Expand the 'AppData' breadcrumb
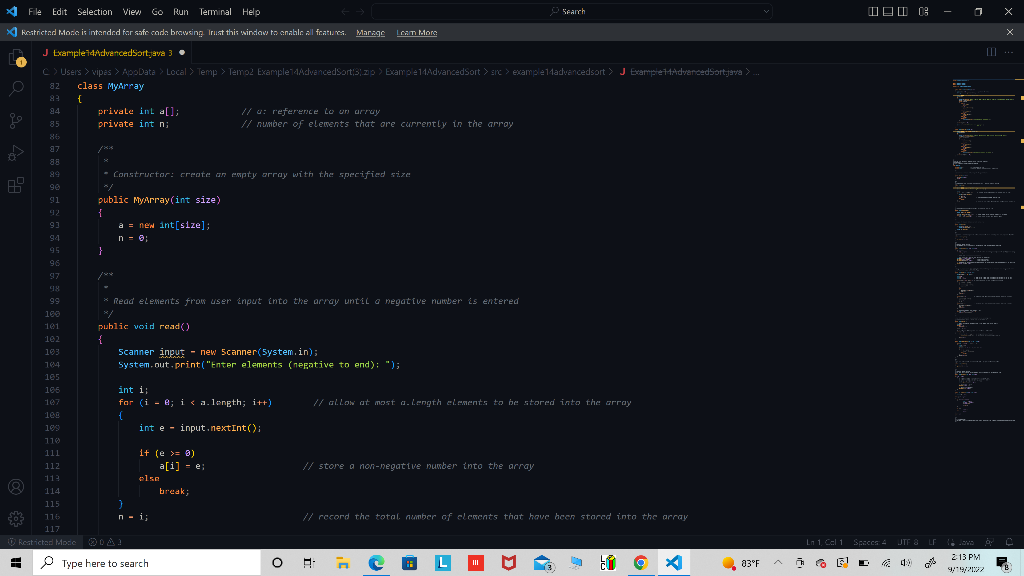The height and width of the screenshot is (576, 1024). tap(138, 72)
